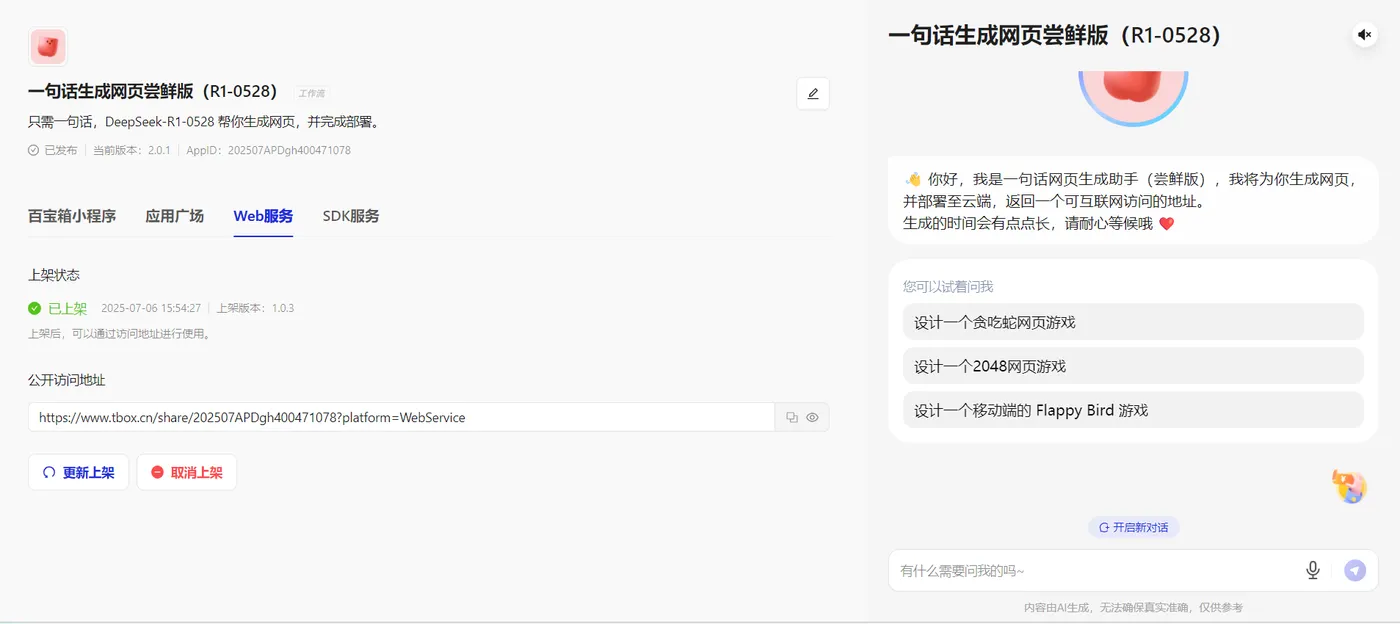The height and width of the screenshot is (624, 1400).
Task: Choose the Flappy Bird game suggestion
Action: [x=1133, y=410]
